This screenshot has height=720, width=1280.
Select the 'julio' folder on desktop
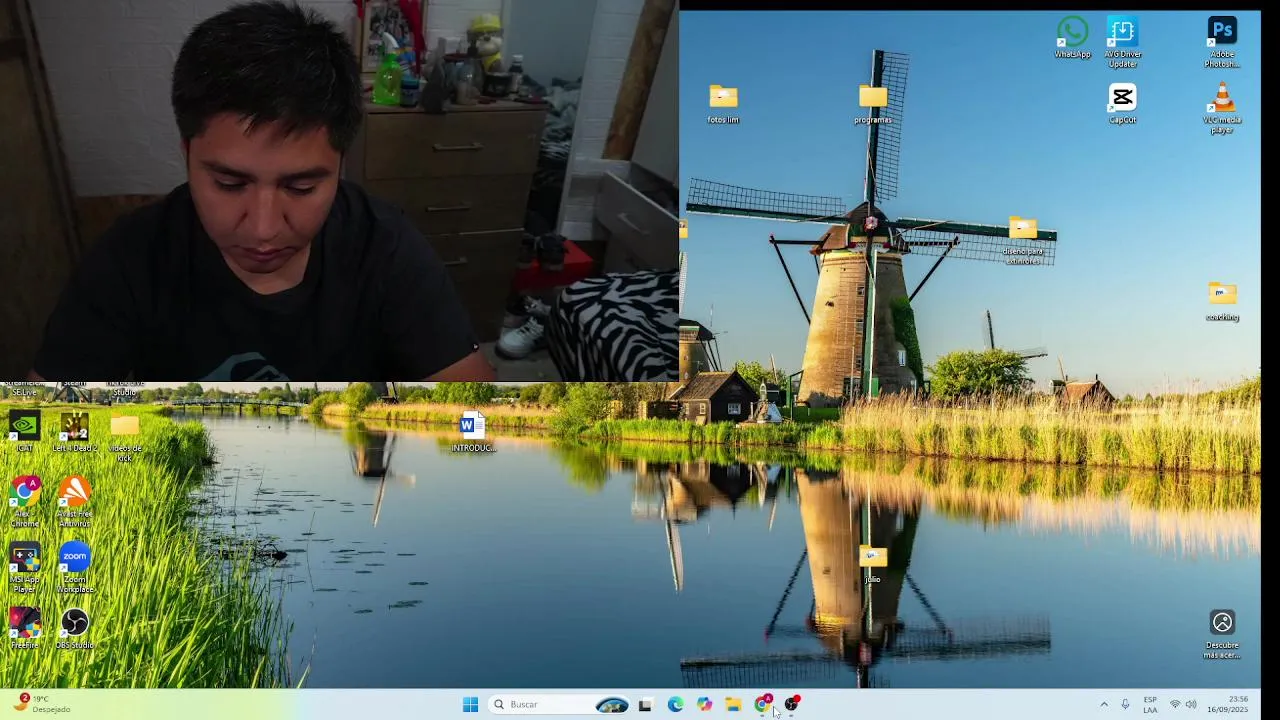(872, 565)
